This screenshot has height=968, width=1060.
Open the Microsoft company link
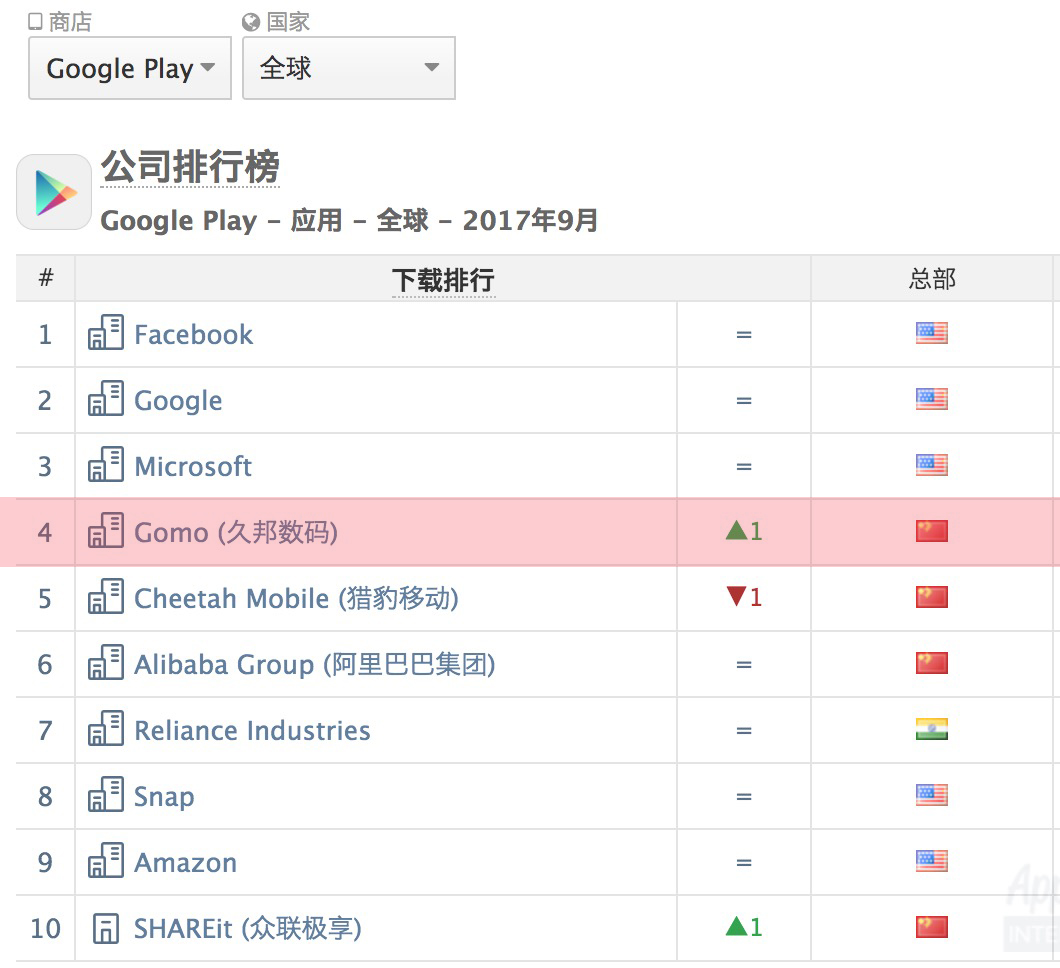click(193, 466)
